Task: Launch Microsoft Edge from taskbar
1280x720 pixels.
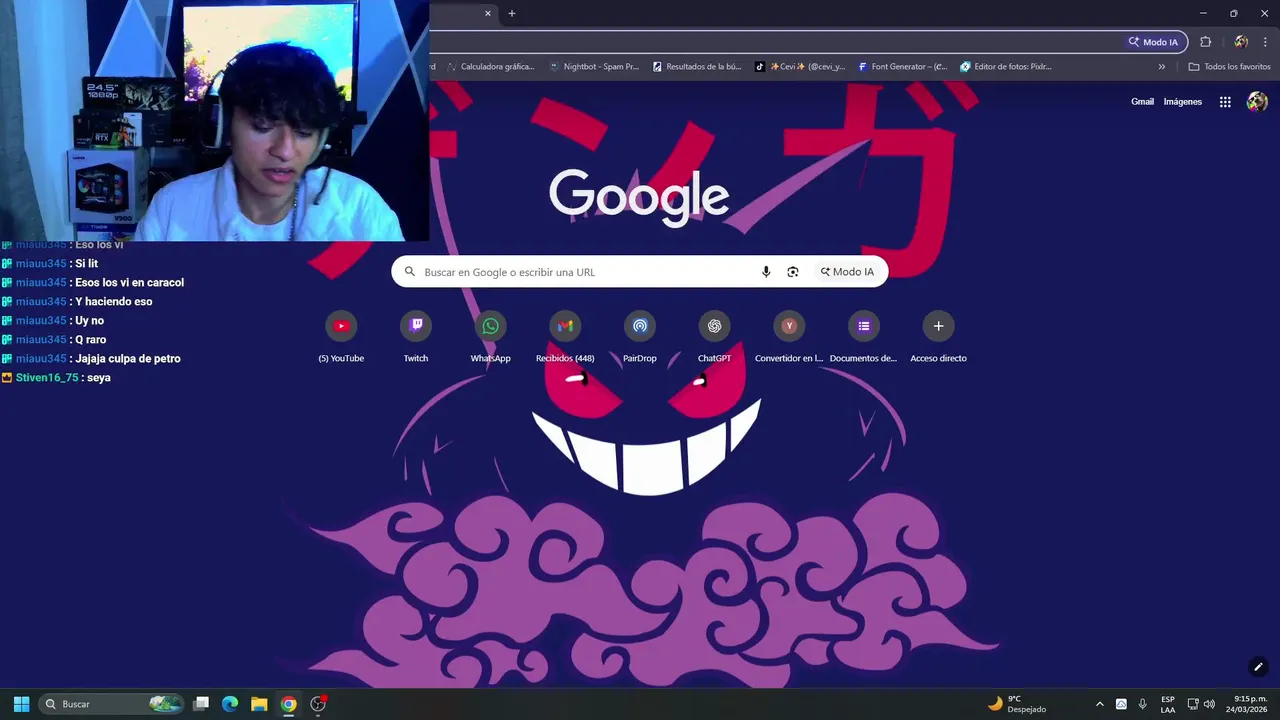Action: click(x=230, y=704)
